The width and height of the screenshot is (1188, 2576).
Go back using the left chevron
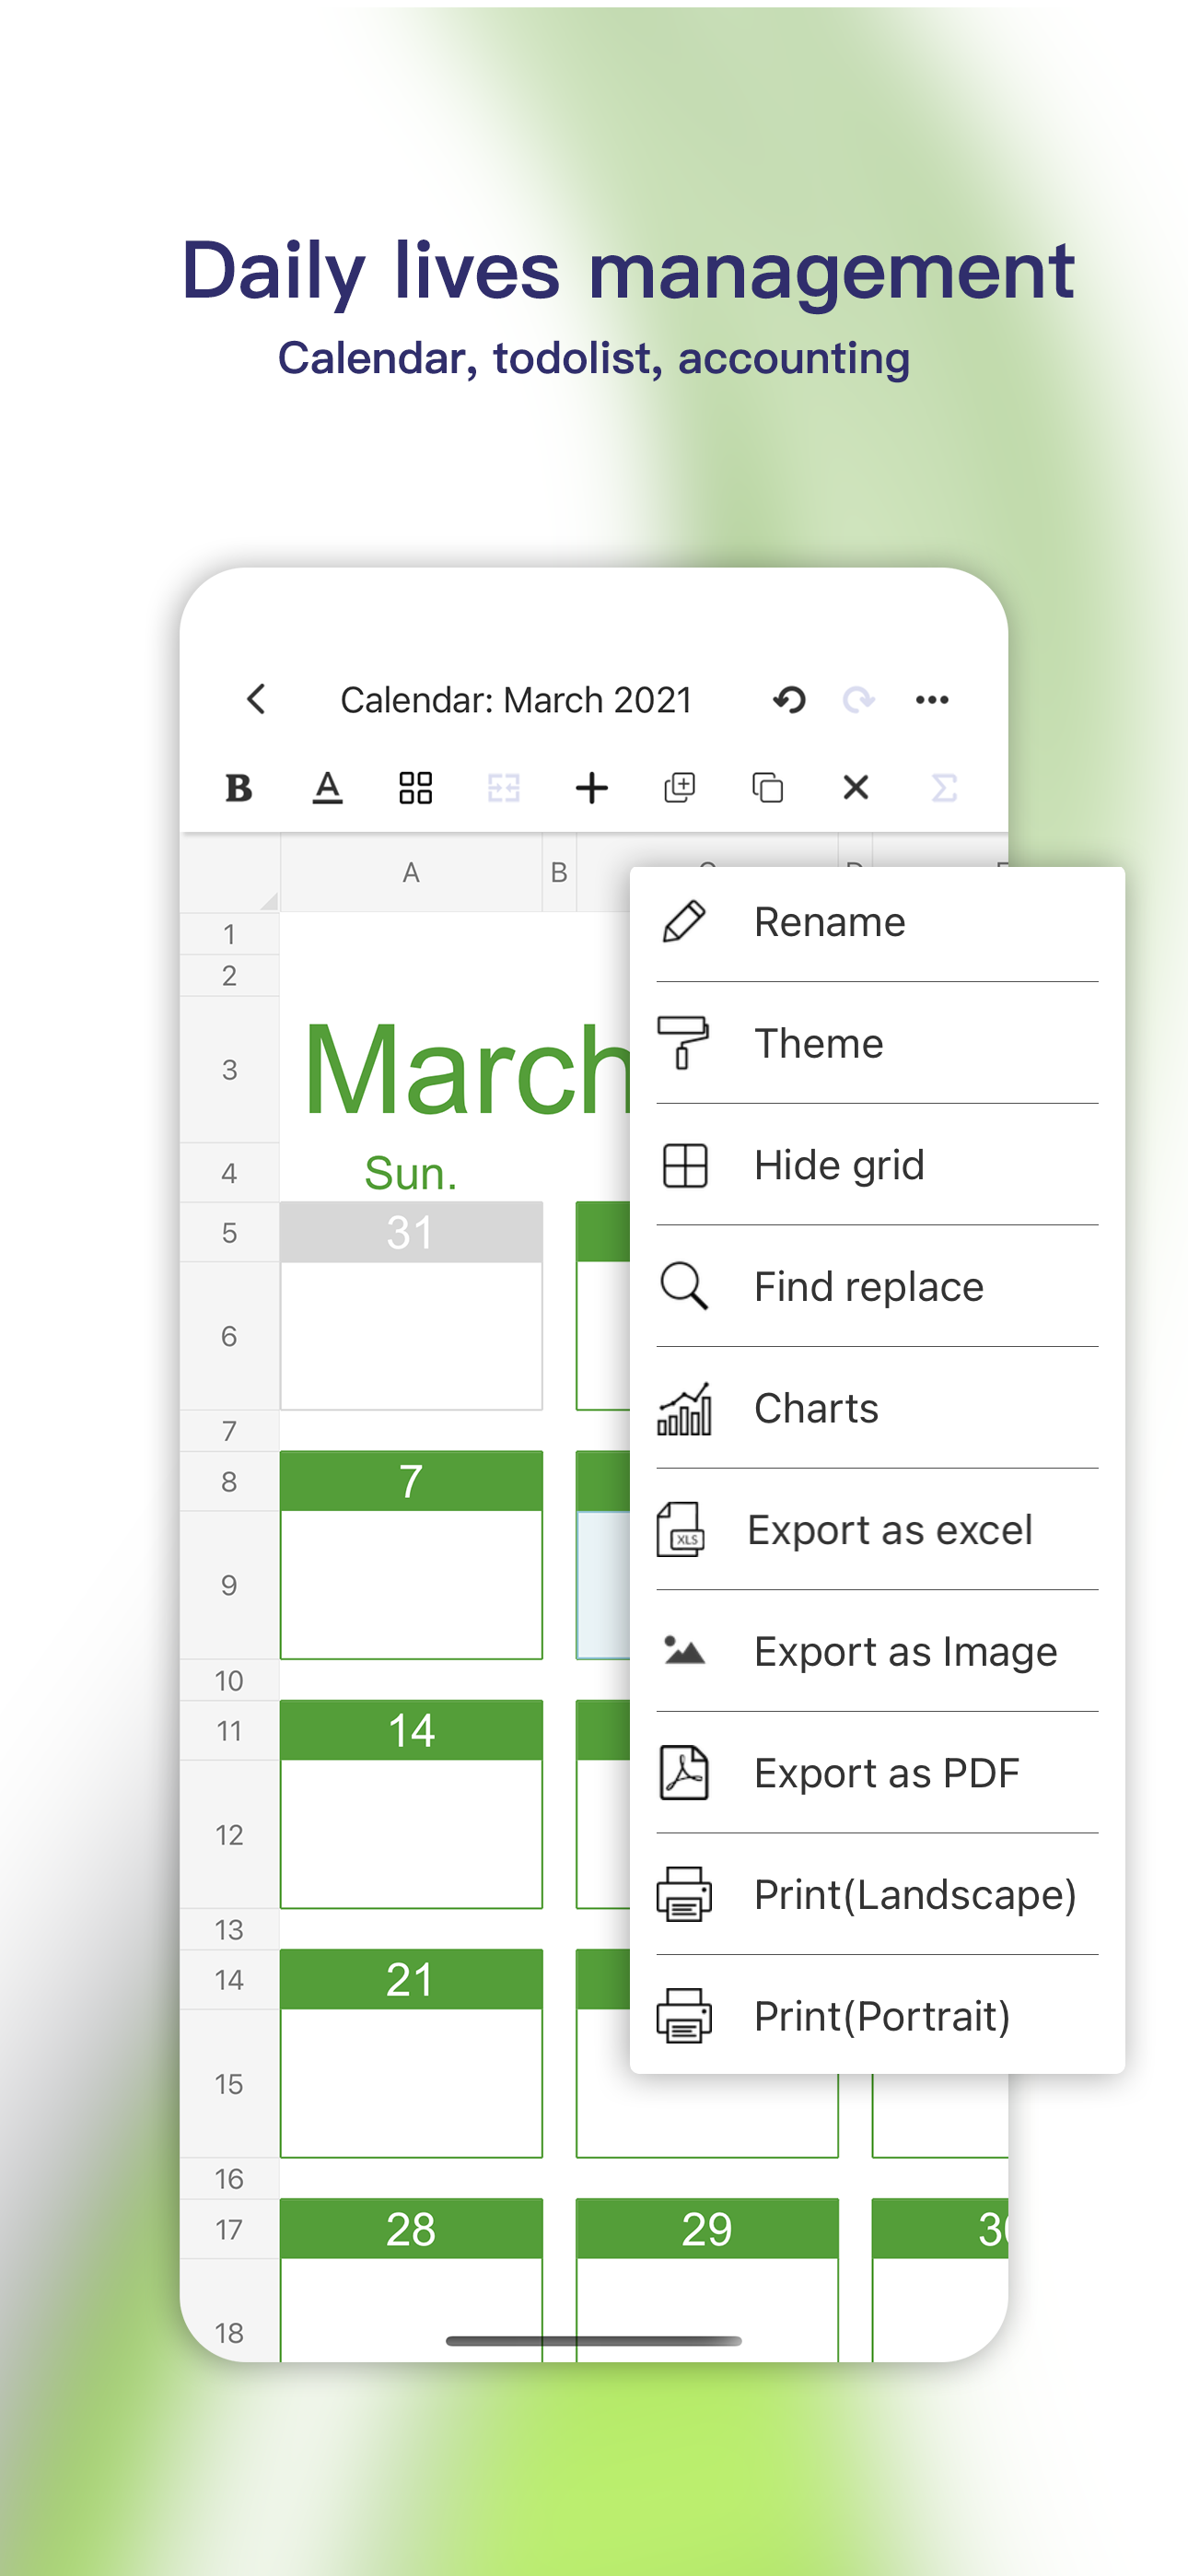click(256, 699)
